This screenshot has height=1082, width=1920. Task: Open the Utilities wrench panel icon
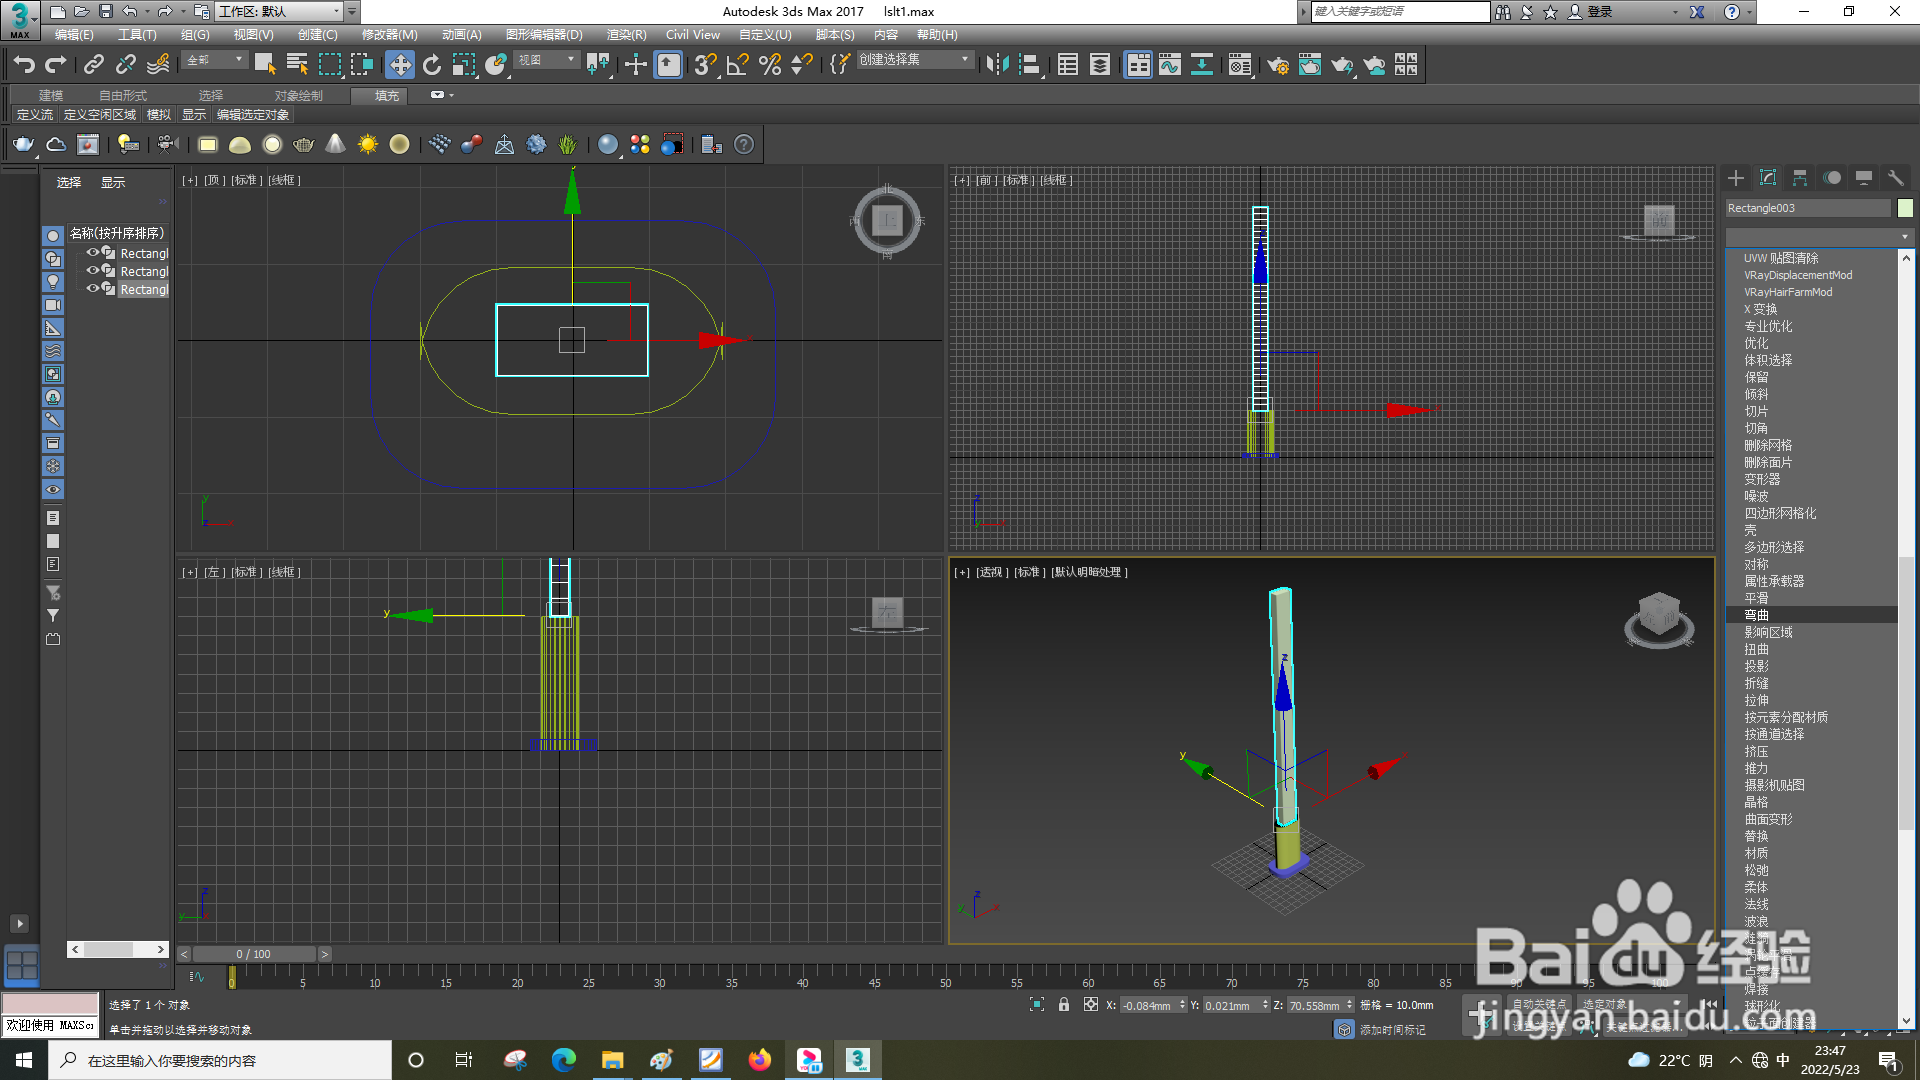pos(1895,178)
